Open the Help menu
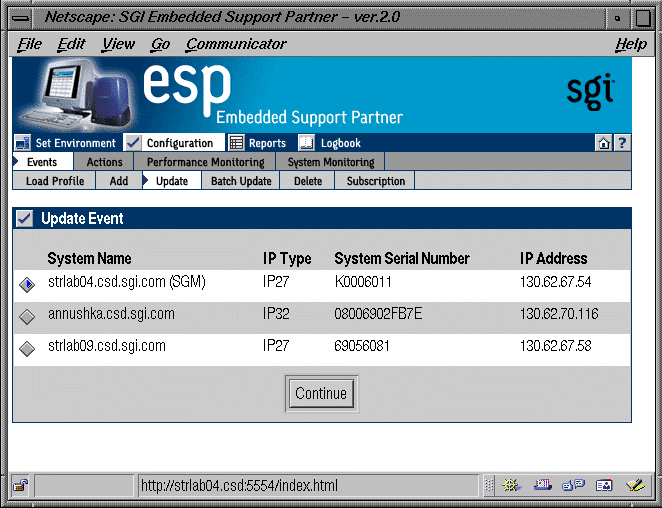 pos(631,44)
